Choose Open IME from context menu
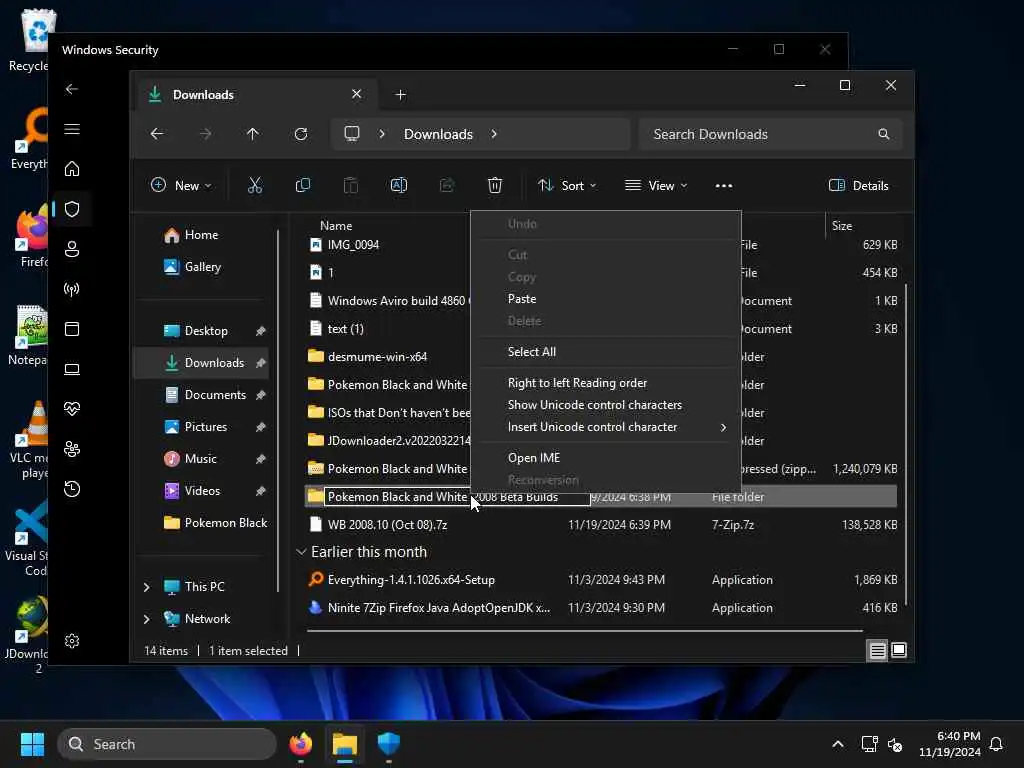This screenshot has width=1024, height=768. 605,458
